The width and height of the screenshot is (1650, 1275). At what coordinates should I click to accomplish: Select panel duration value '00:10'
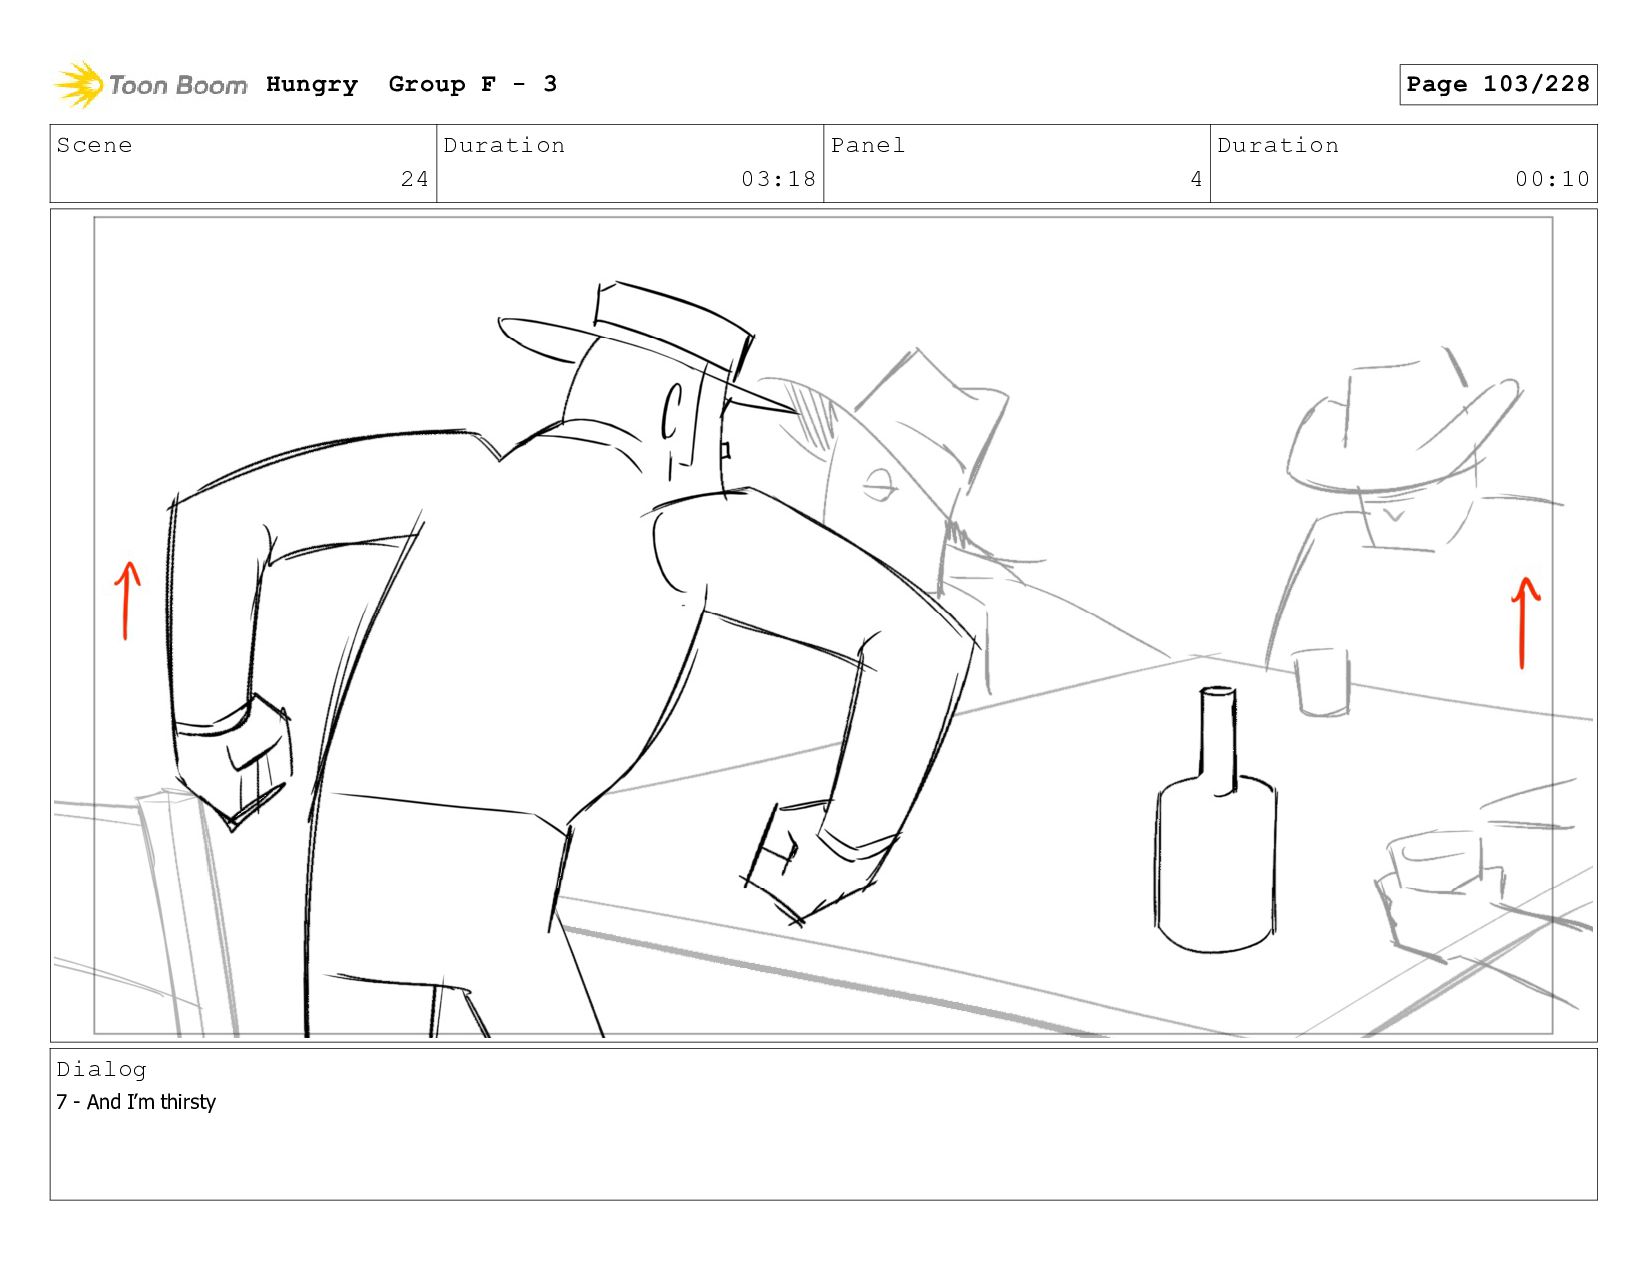[x=1552, y=179]
